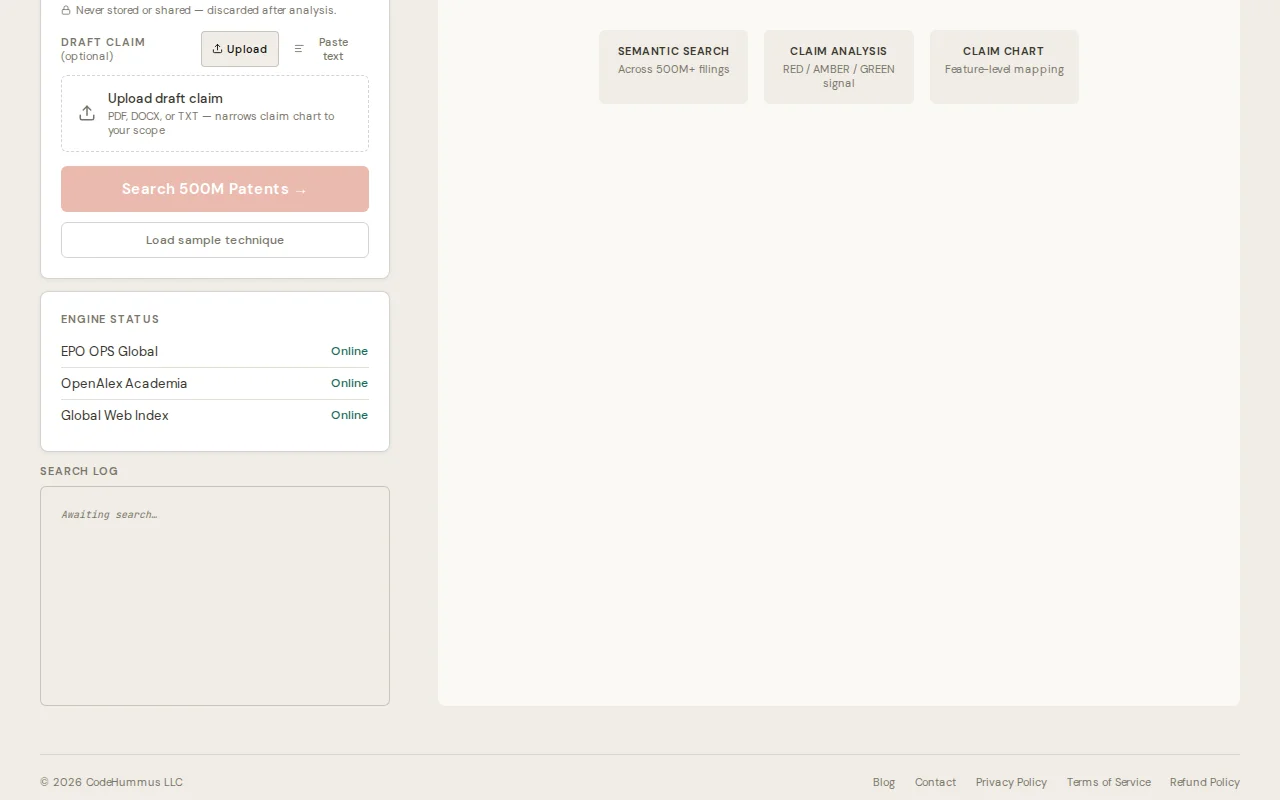The image size is (1280, 800).
Task: Open the Upload draft claim dropzone
Action: pyautogui.click(x=215, y=113)
